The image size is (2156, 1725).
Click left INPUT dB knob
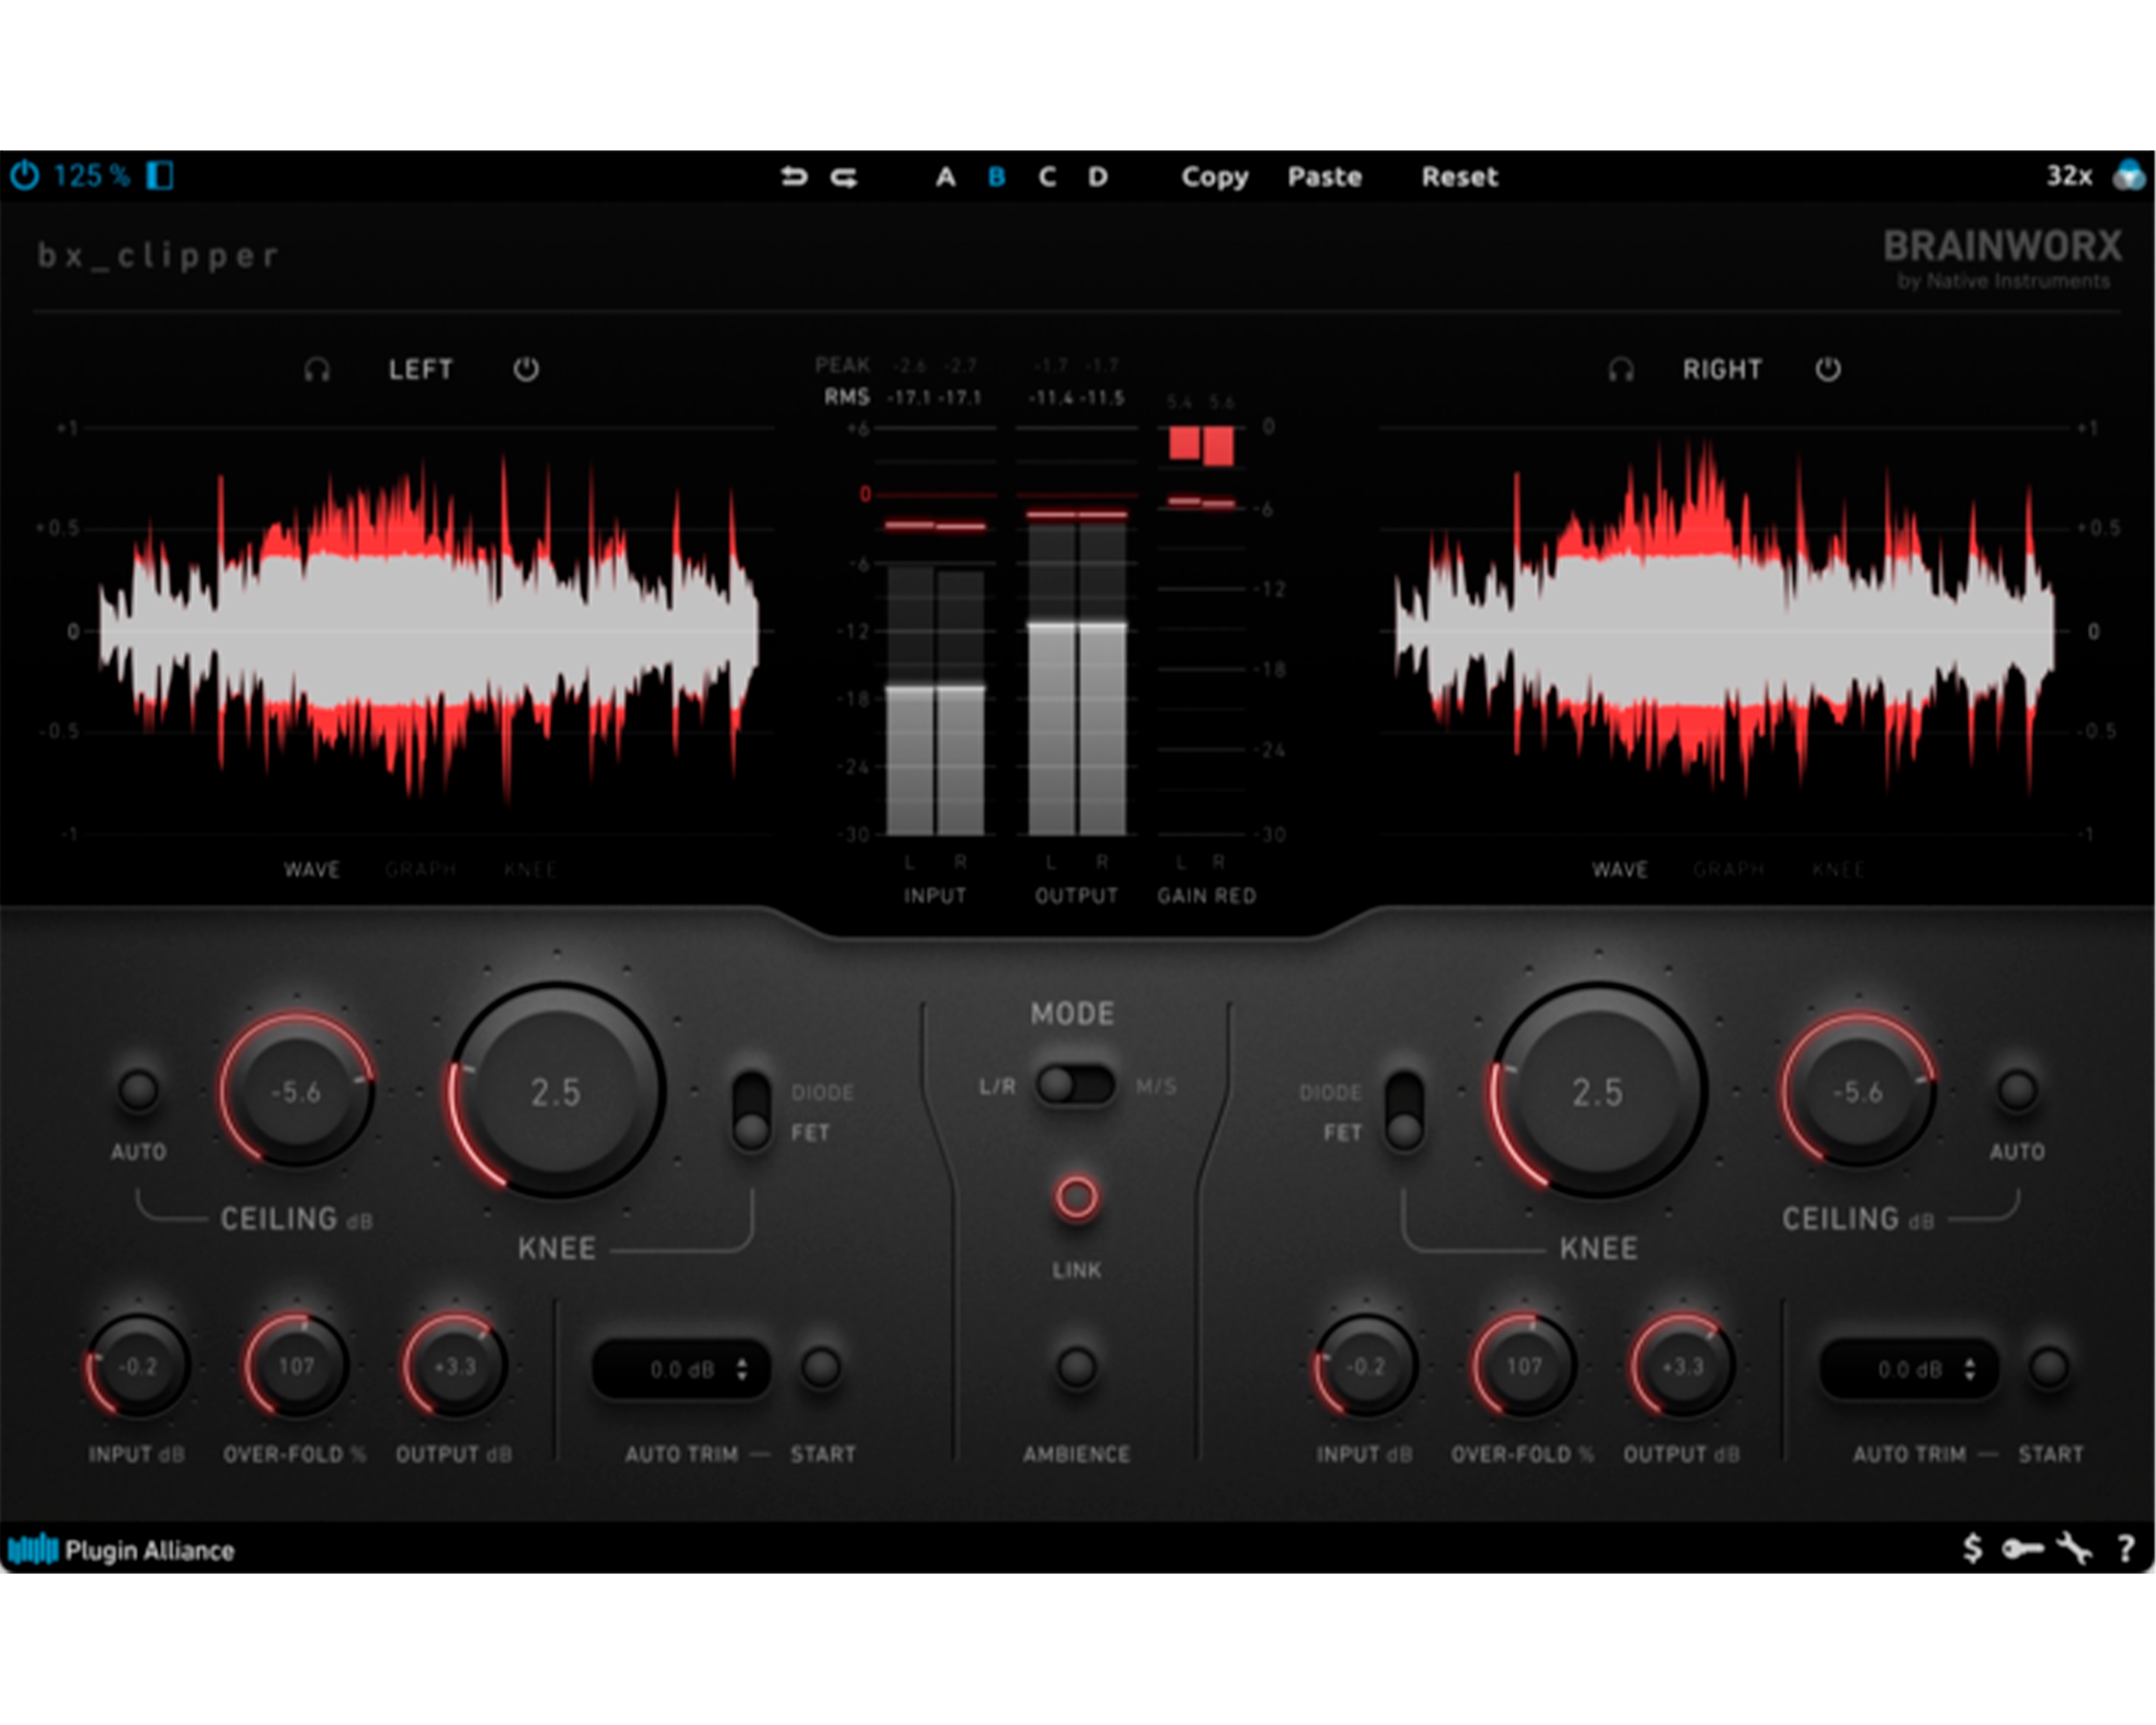pyautogui.click(x=137, y=1366)
